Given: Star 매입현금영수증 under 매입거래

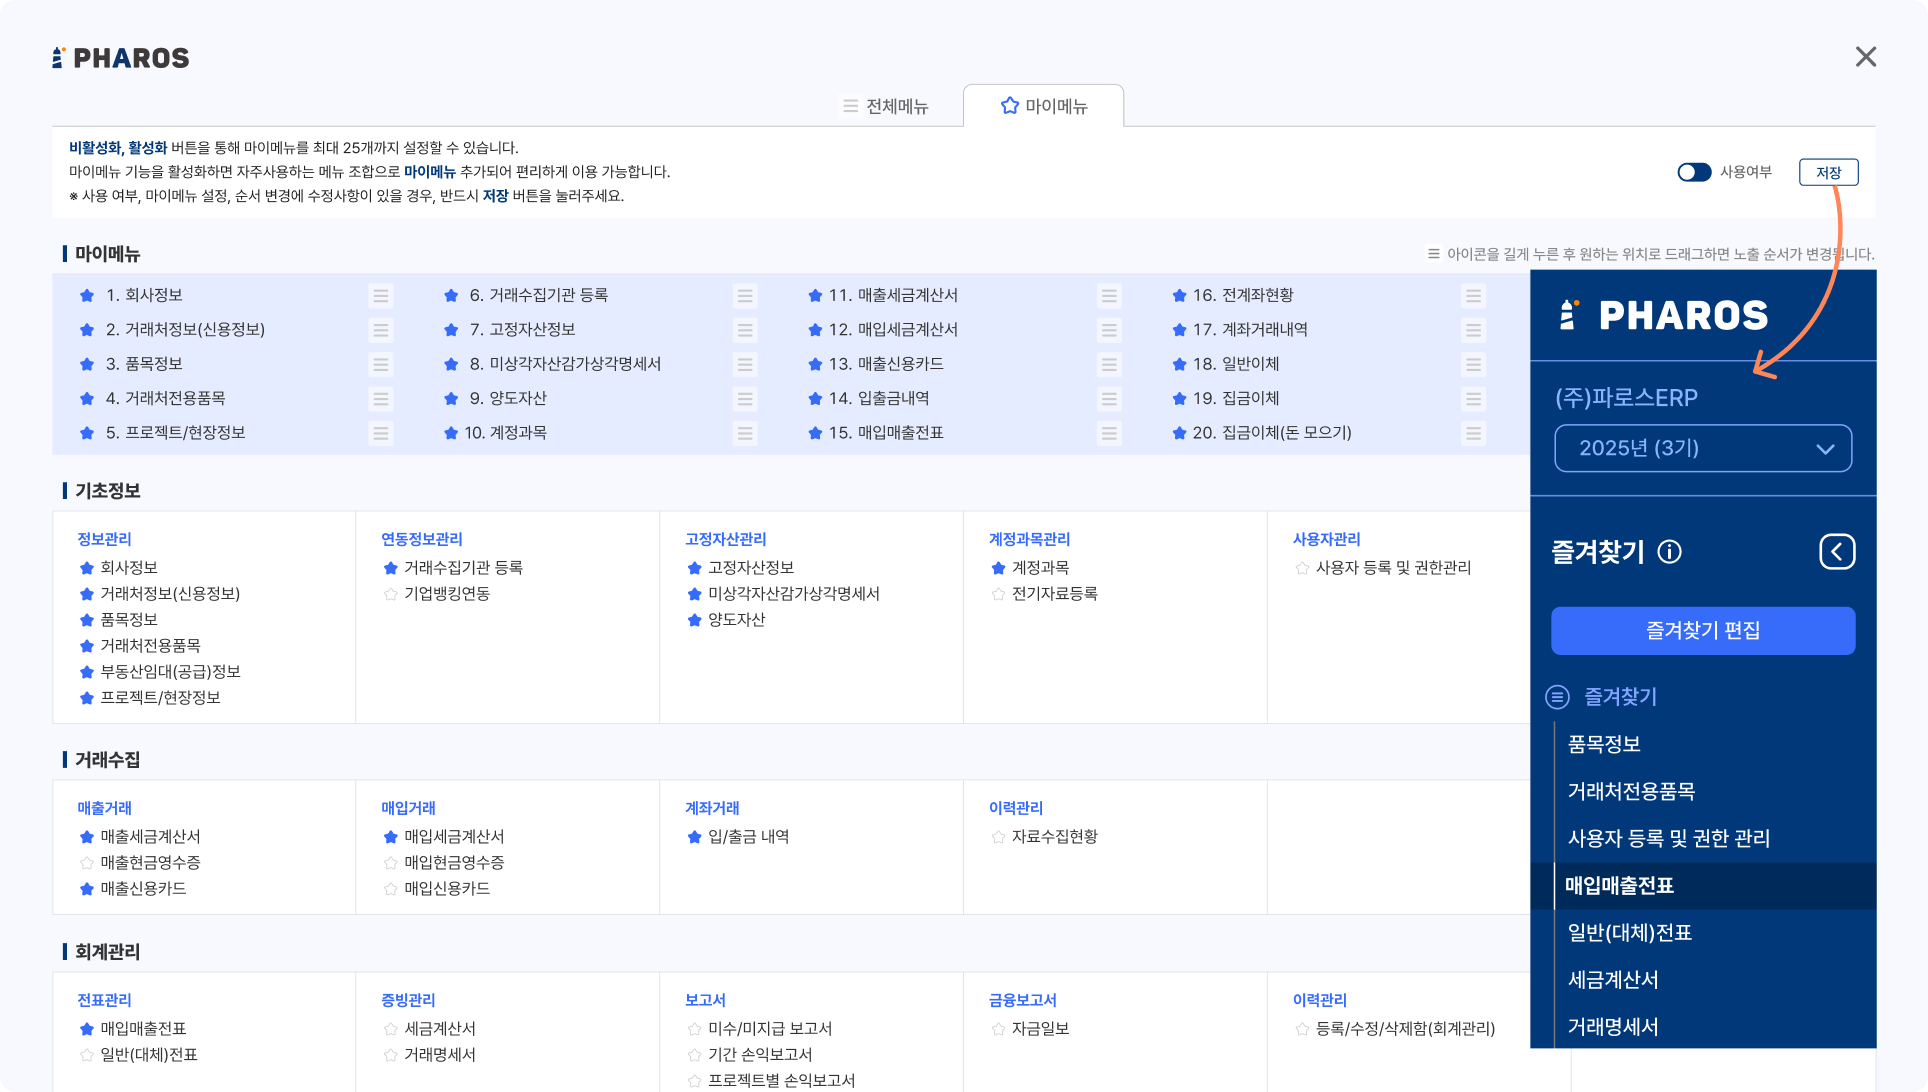Looking at the screenshot, I should pos(391,863).
